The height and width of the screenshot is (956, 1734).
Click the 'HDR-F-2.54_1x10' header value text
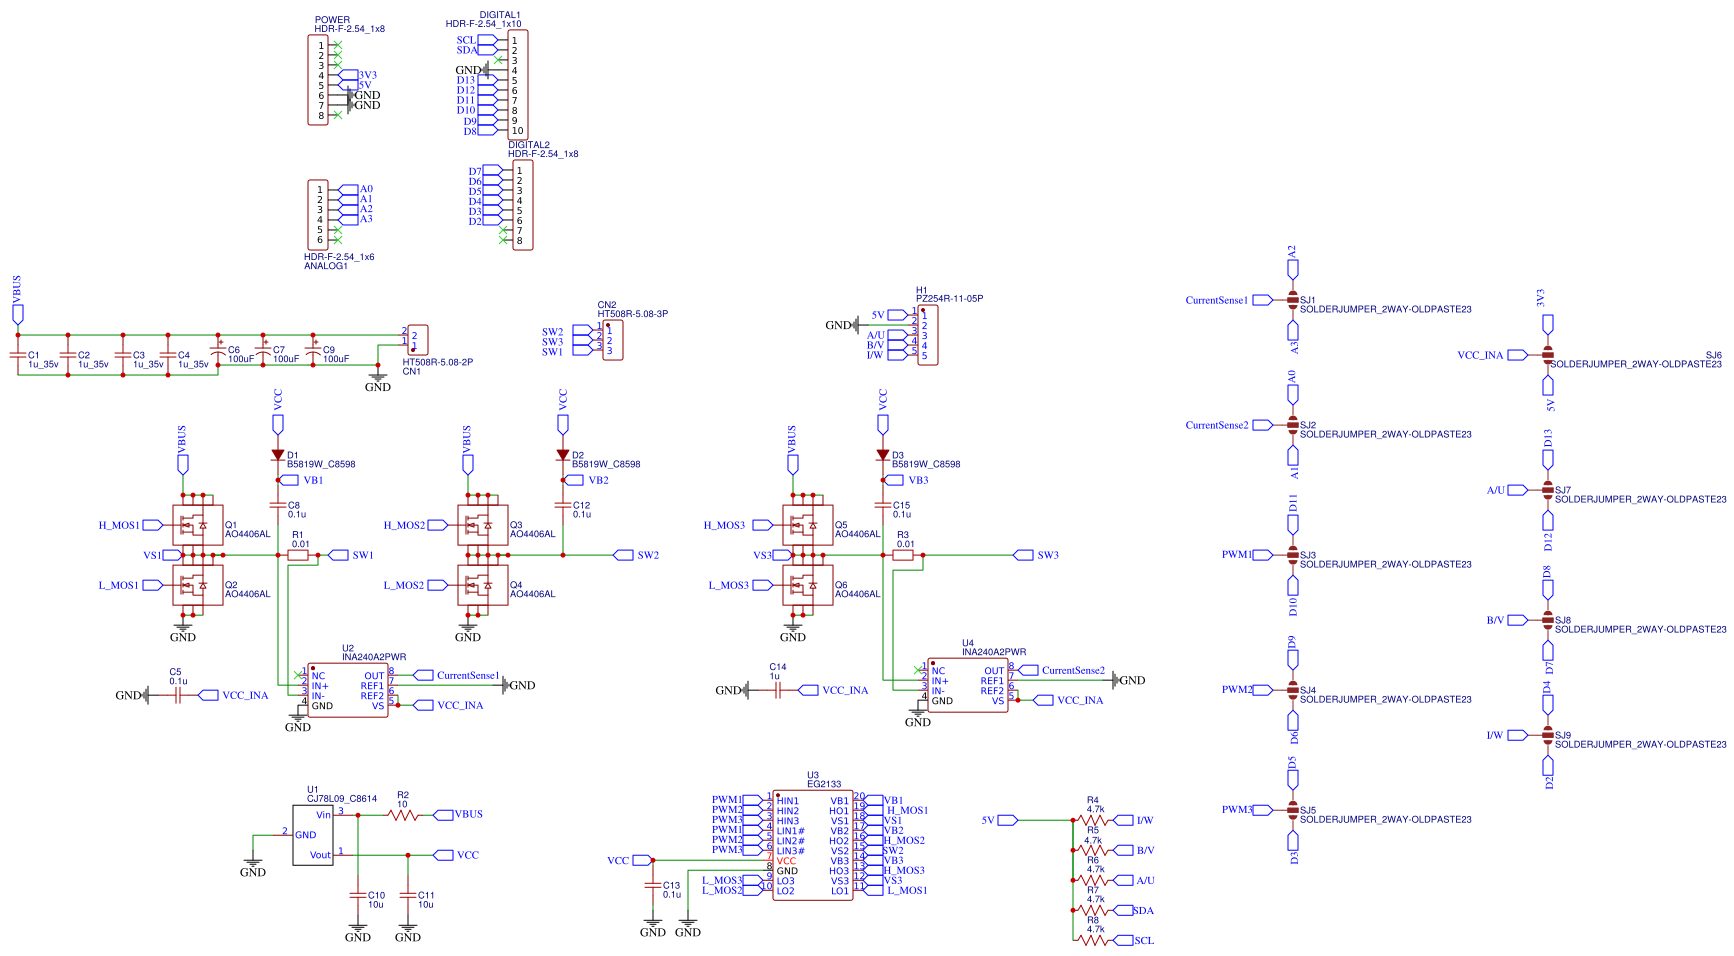(484, 24)
